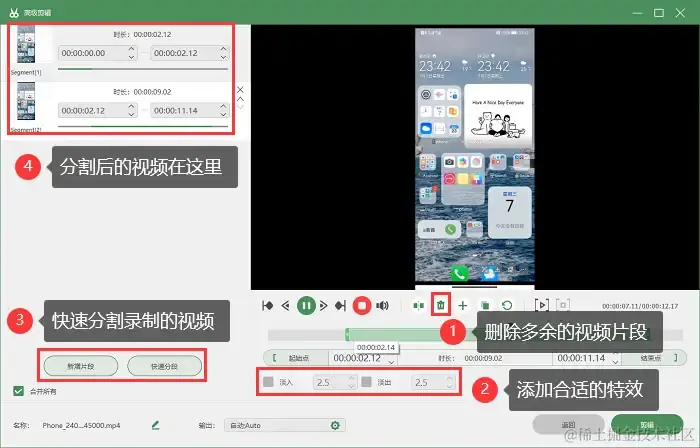Click the green 剪辑 clip button
Image resolution: width=700 pixels, height=448 pixels.
(647, 424)
